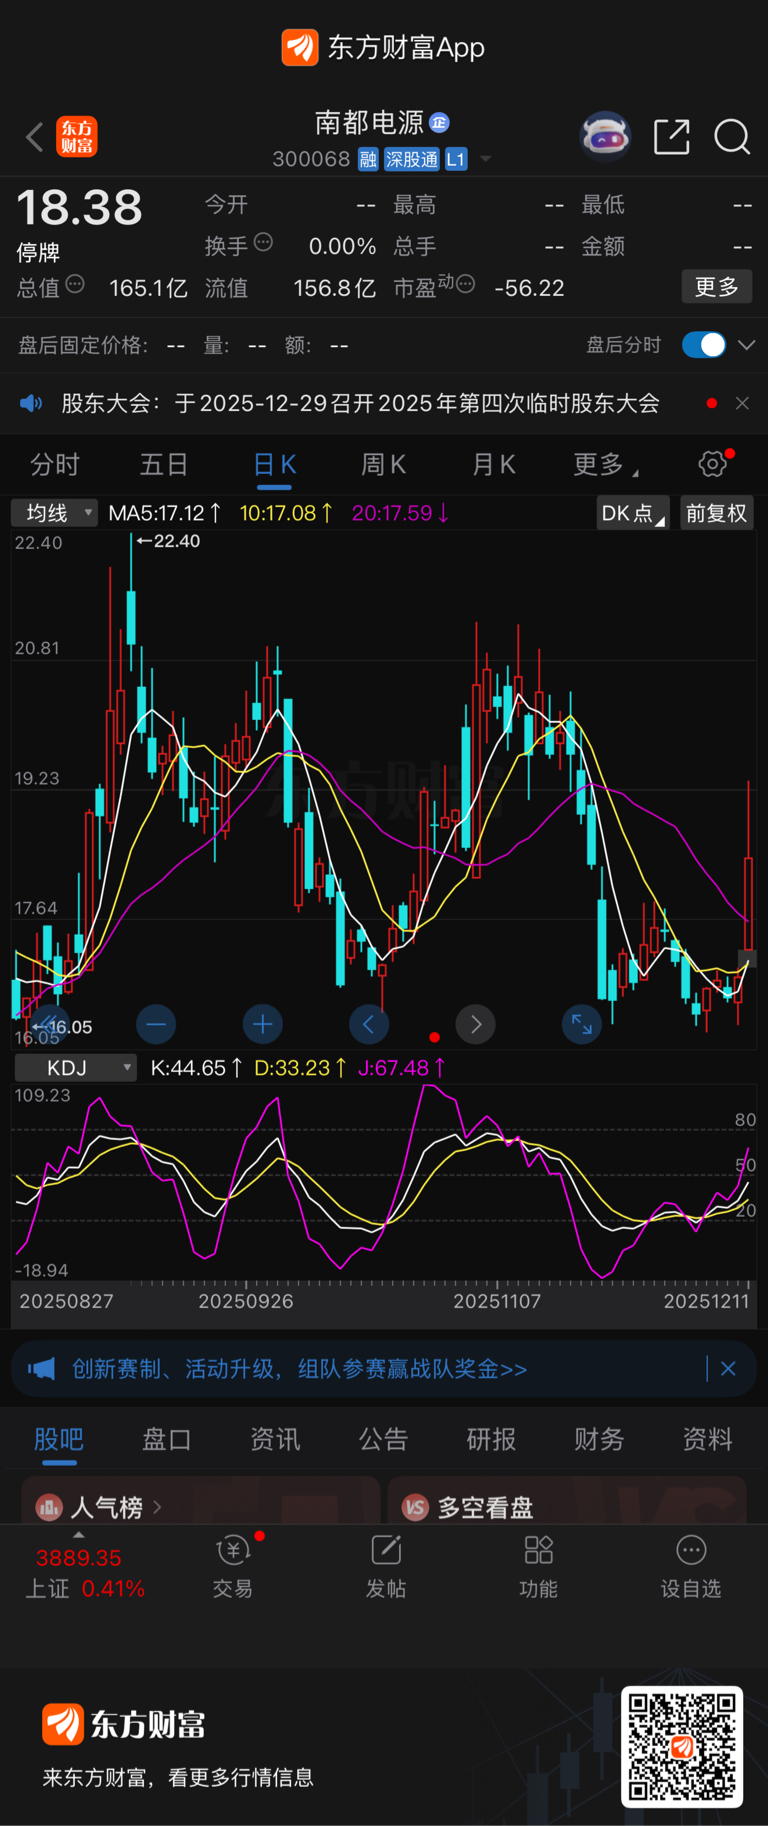The height and width of the screenshot is (1826, 768).
Task: Tap the K:44.65 indicator value
Action: pyautogui.click(x=196, y=1068)
